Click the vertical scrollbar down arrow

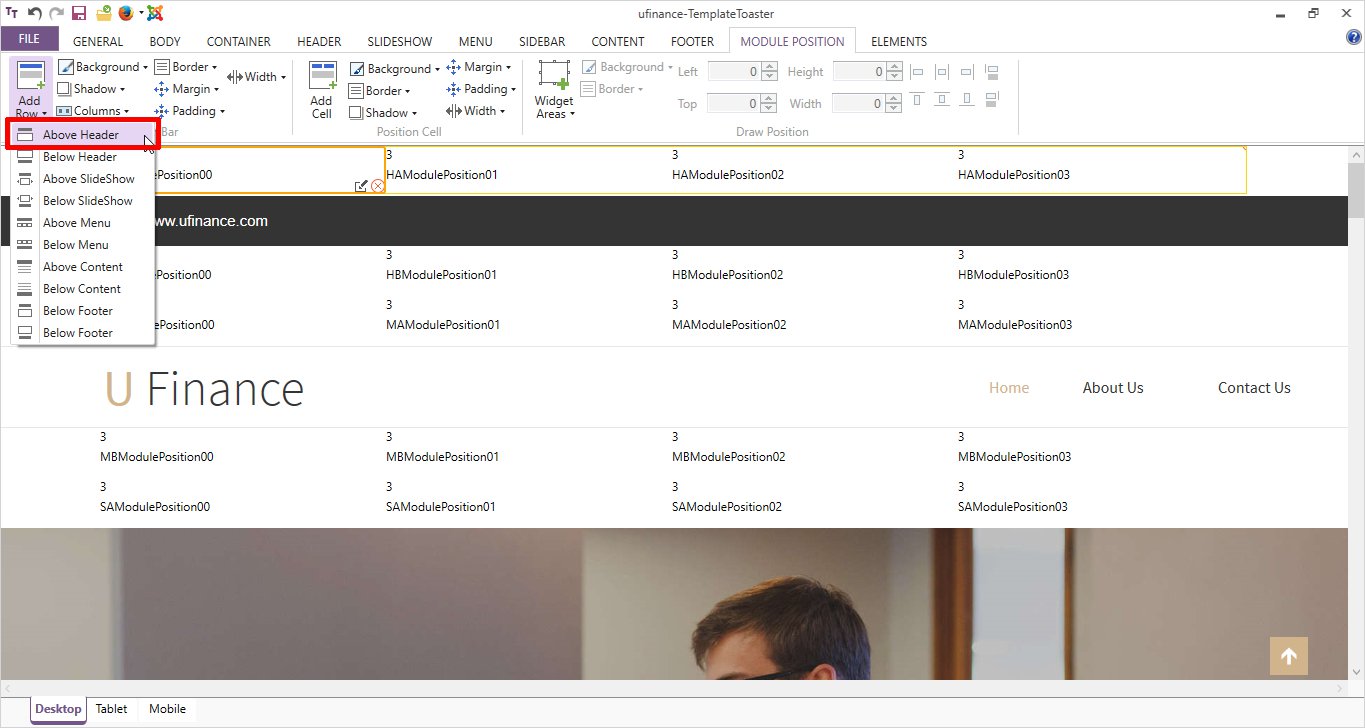(x=1355, y=673)
